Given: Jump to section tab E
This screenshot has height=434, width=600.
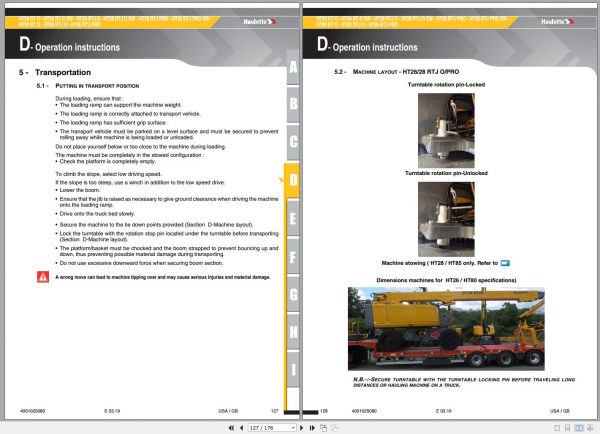Looking at the screenshot, I should tap(292, 217).
